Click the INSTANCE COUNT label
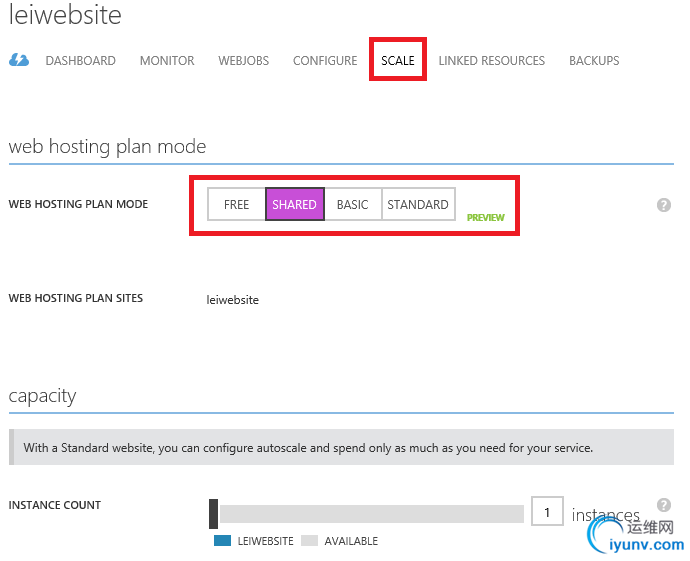This screenshot has width=690, height=561. (55, 505)
